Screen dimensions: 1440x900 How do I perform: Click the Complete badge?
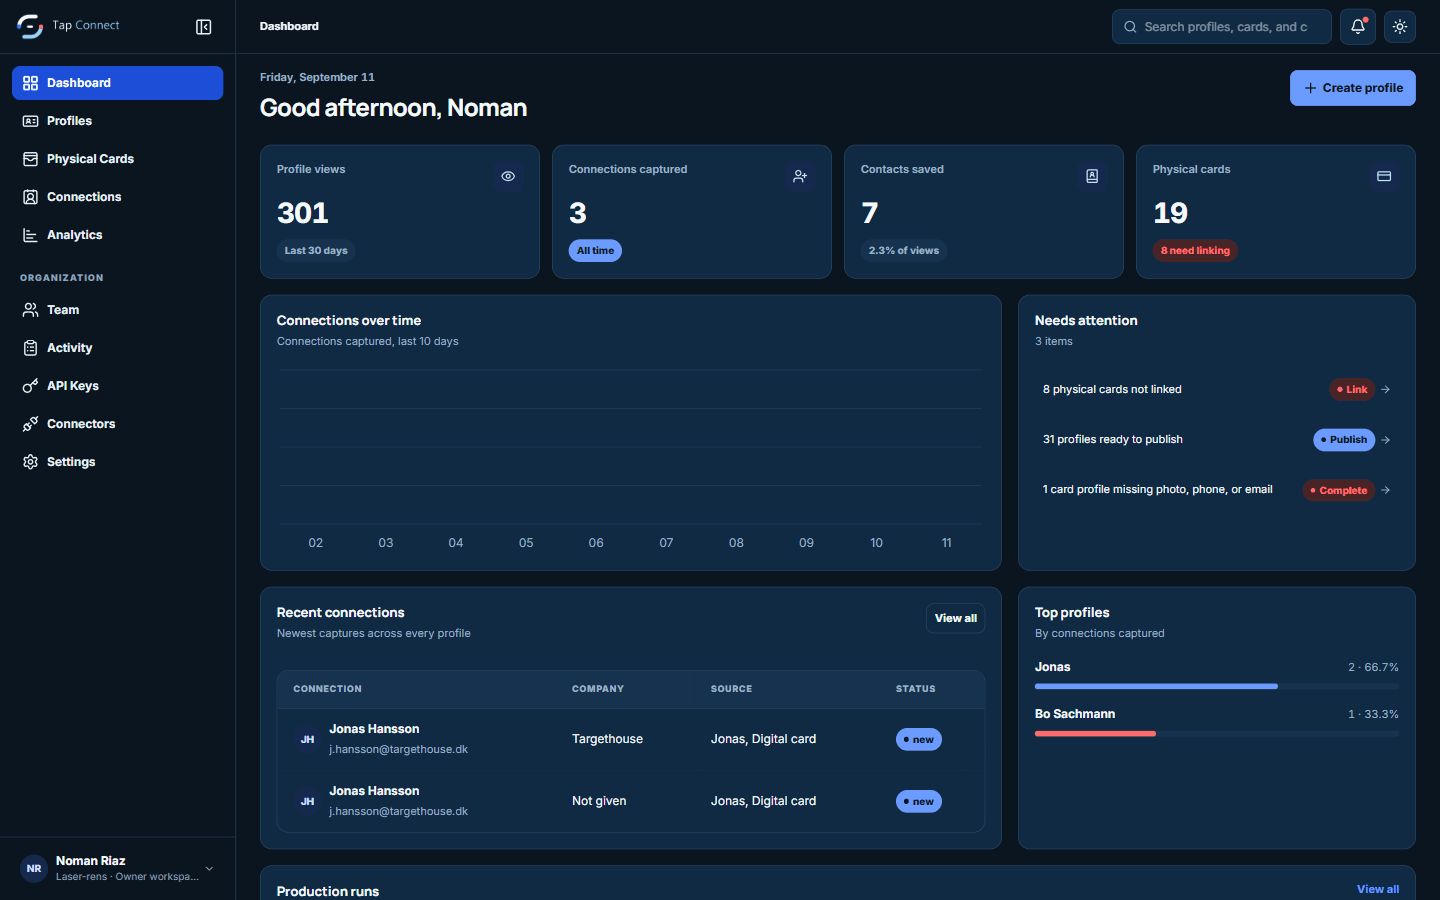pos(1339,490)
